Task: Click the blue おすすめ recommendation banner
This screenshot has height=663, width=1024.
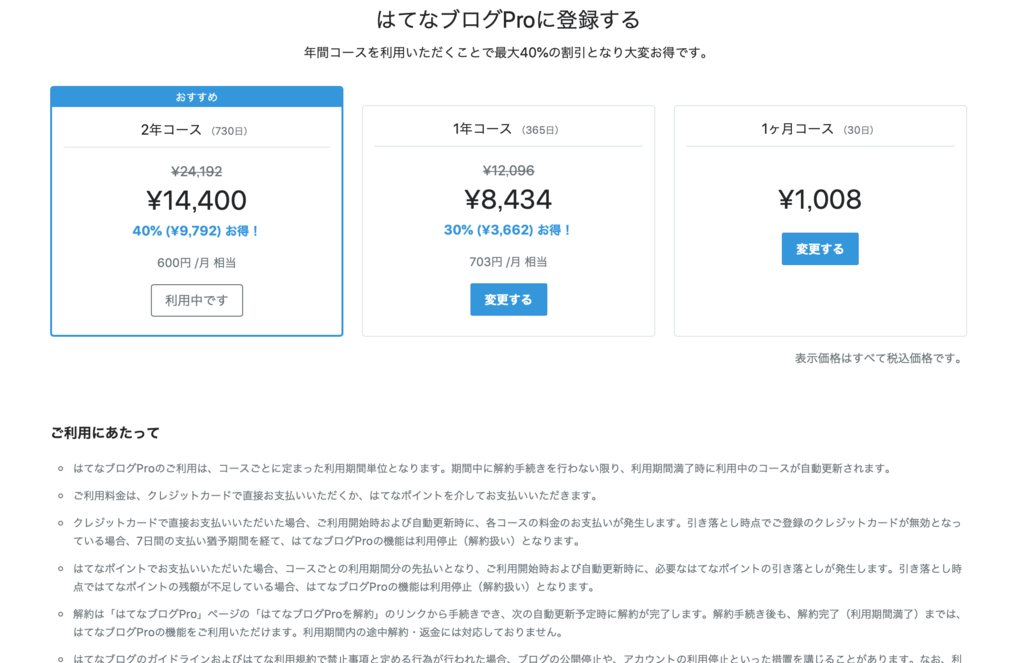Action: (196, 96)
